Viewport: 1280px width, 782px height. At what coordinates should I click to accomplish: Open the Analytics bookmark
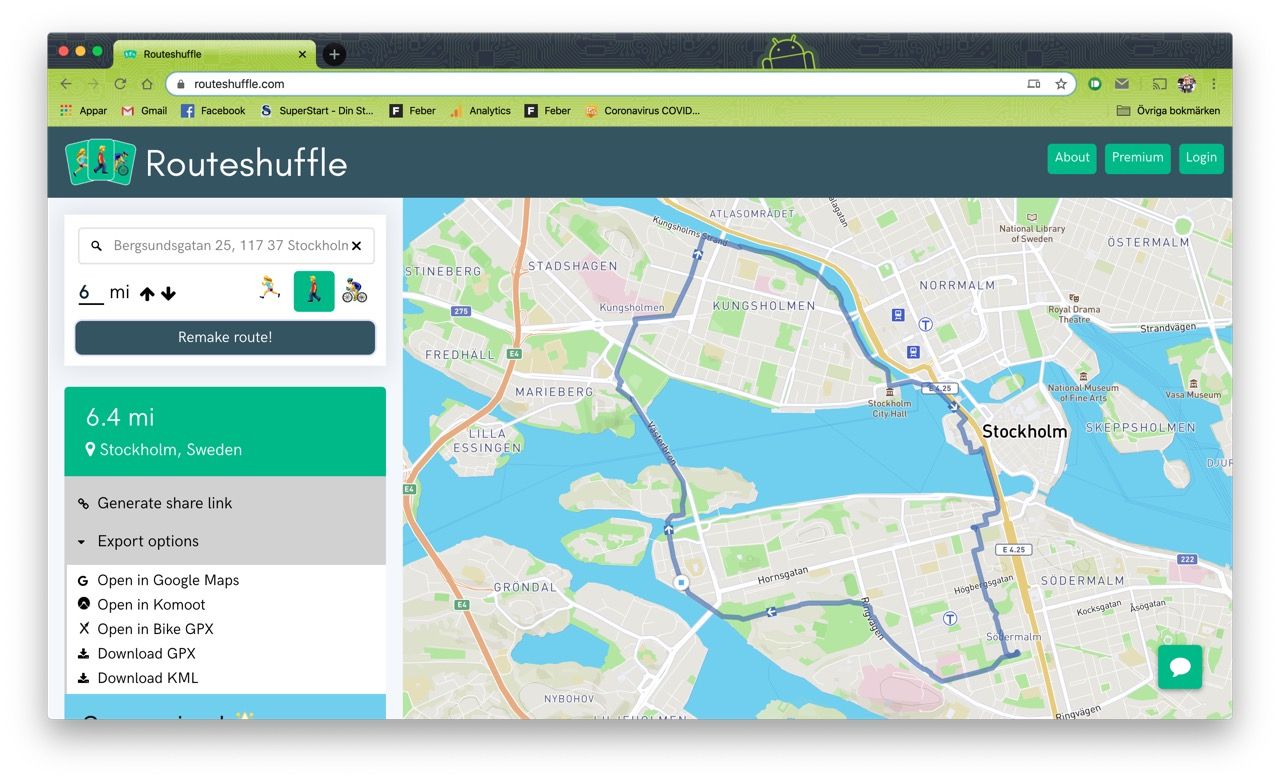click(480, 111)
